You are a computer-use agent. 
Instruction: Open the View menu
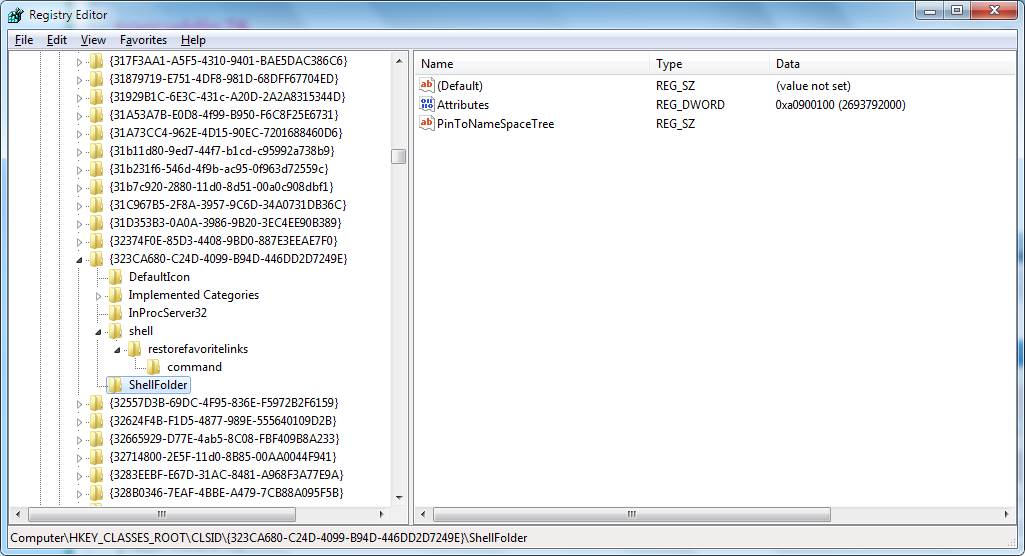[x=93, y=40]
